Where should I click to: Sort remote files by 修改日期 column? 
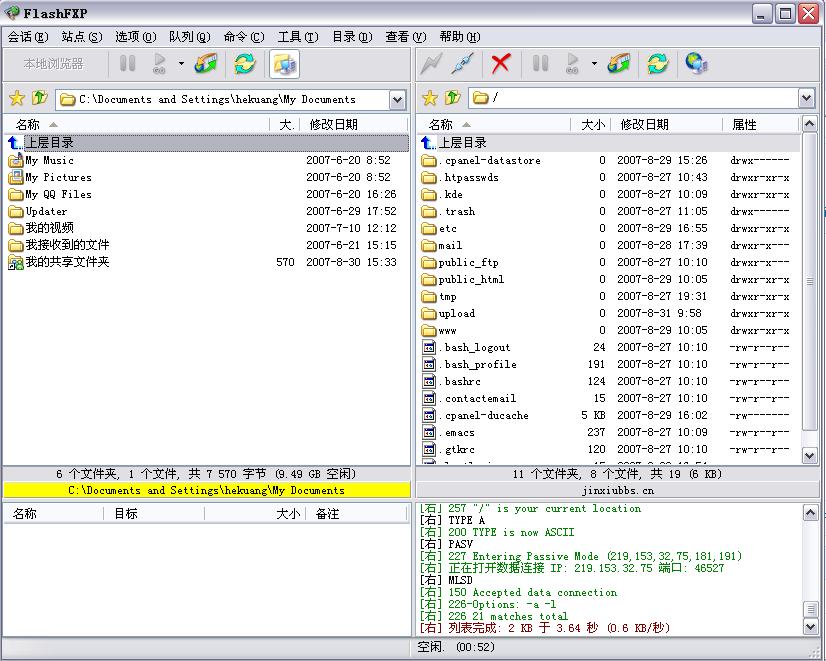coord(666,125)
